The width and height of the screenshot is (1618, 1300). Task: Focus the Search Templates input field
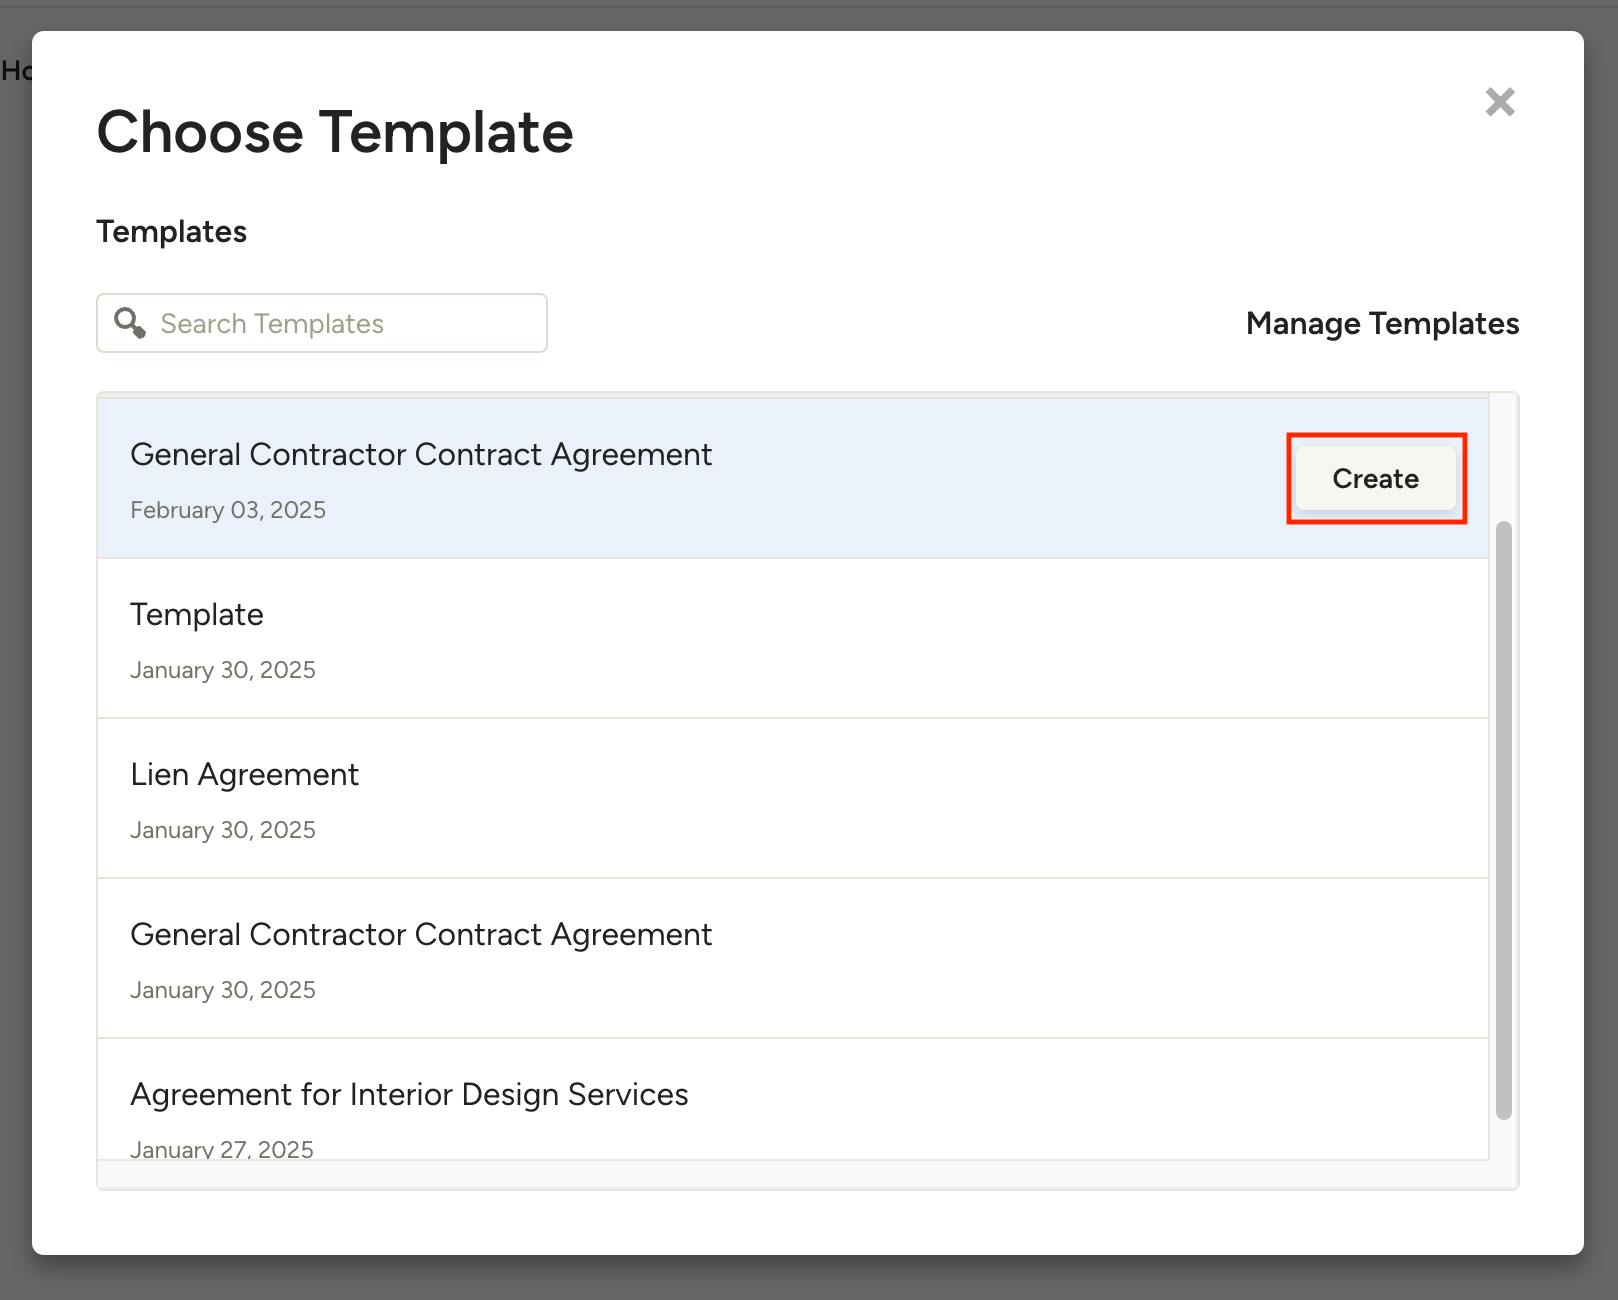[x=340, y=323]
